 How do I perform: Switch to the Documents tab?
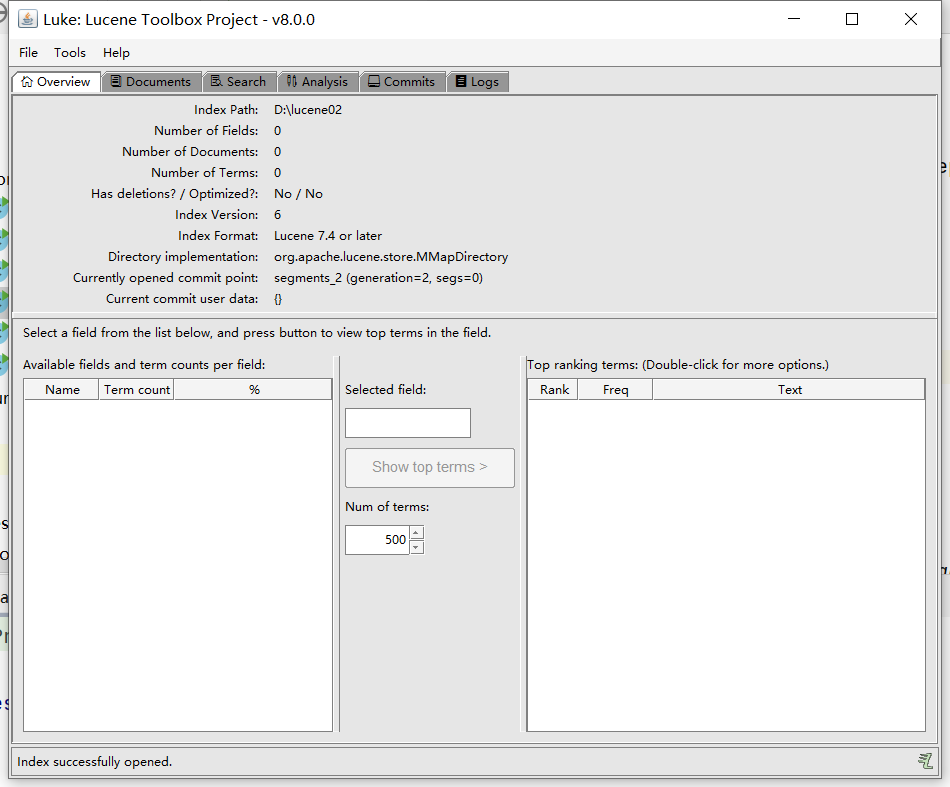point(151,82)
